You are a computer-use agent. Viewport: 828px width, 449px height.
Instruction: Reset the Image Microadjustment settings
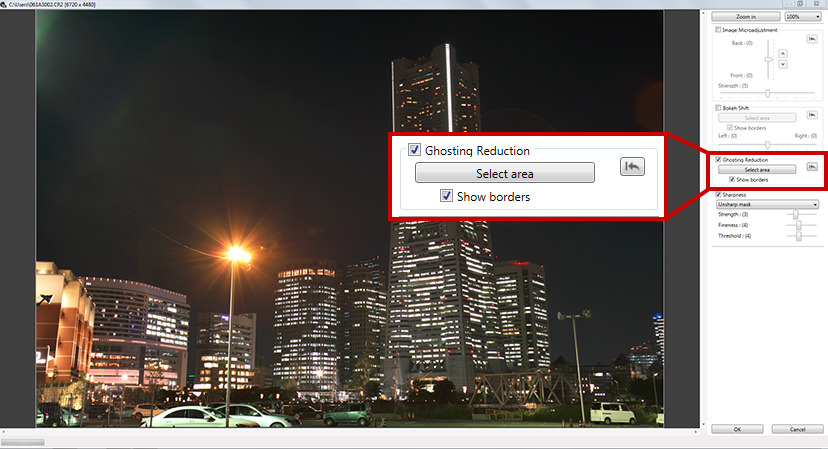(x=812, y=39)
